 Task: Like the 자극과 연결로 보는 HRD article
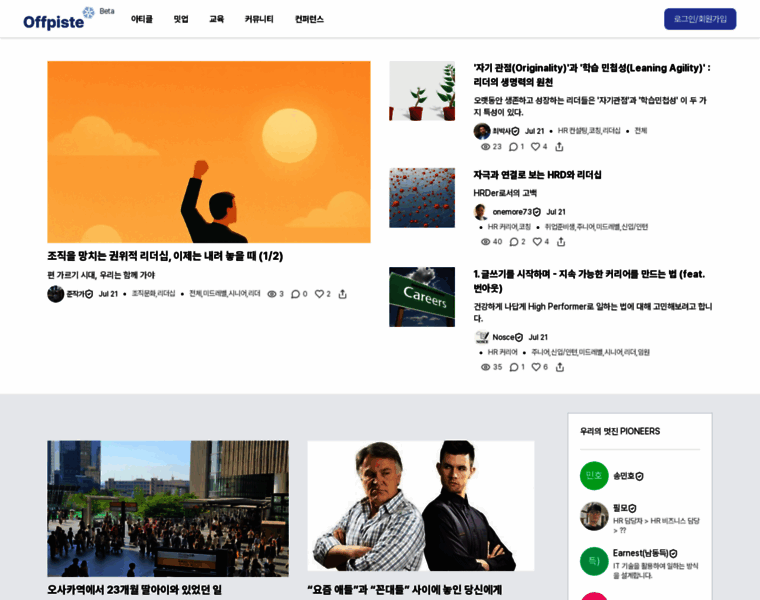point(537,242)
